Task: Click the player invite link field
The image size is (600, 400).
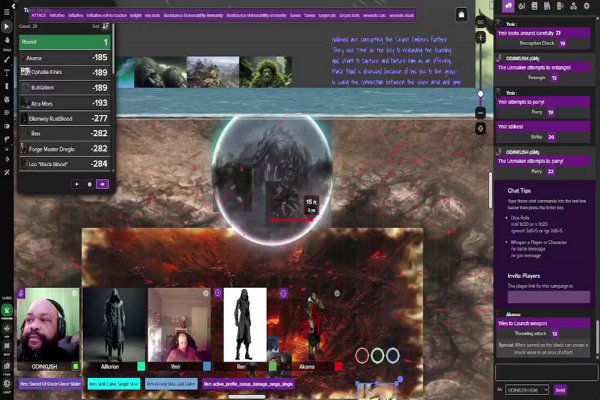Action: [x=549, y=297]
